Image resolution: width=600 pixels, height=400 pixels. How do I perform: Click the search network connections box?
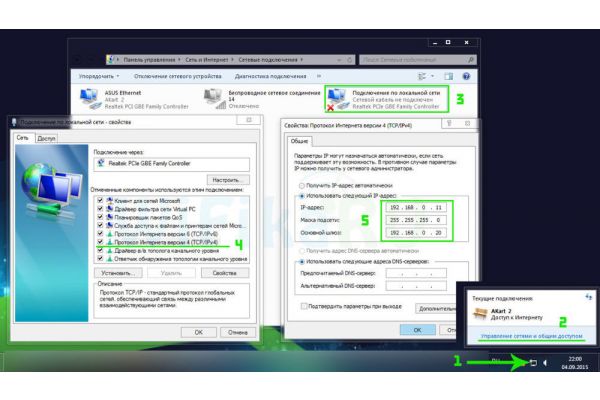[413, 60]
